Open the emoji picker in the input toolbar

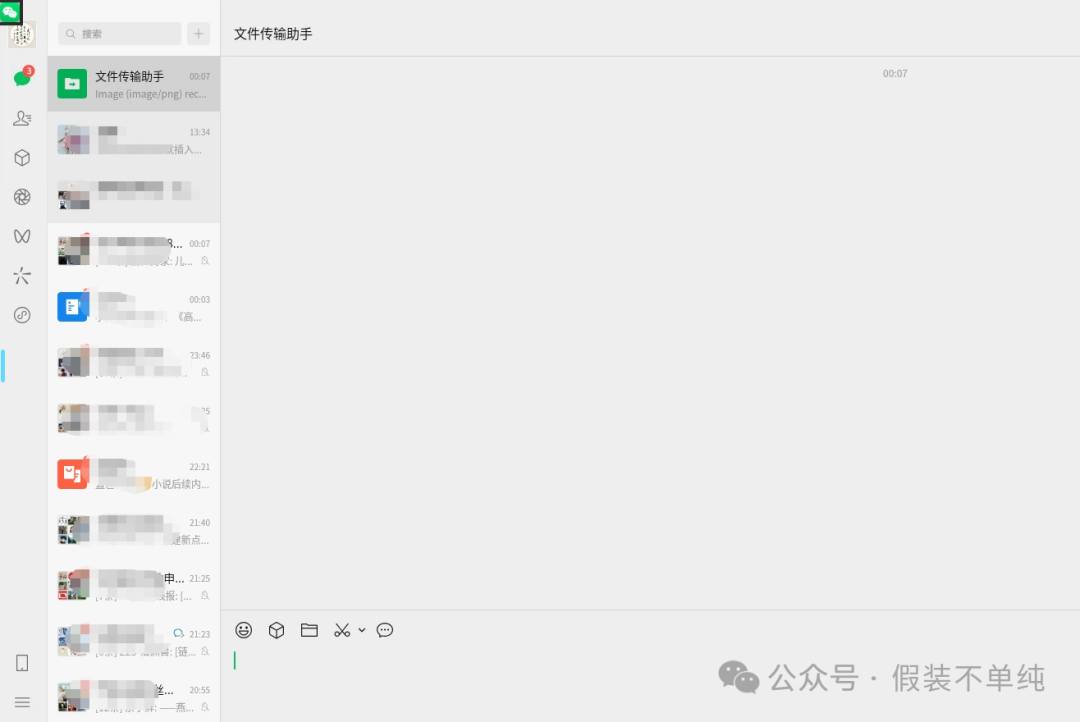tap(244, 630)
